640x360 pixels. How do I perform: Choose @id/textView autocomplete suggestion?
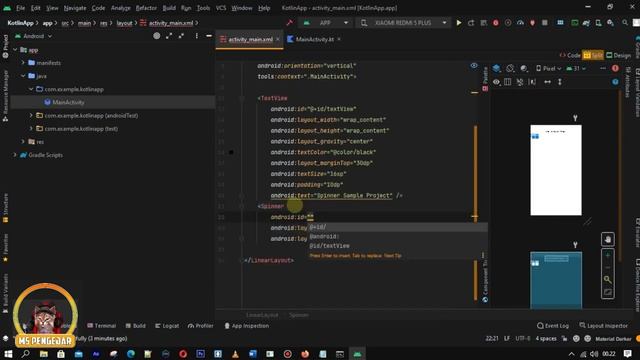click(x=329, y=246)
